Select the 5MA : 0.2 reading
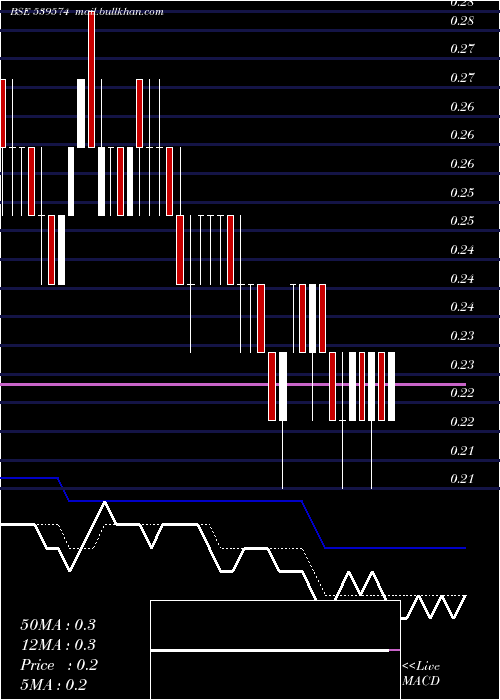This screenshot has height=700, width=500. [x=54, y=685]
